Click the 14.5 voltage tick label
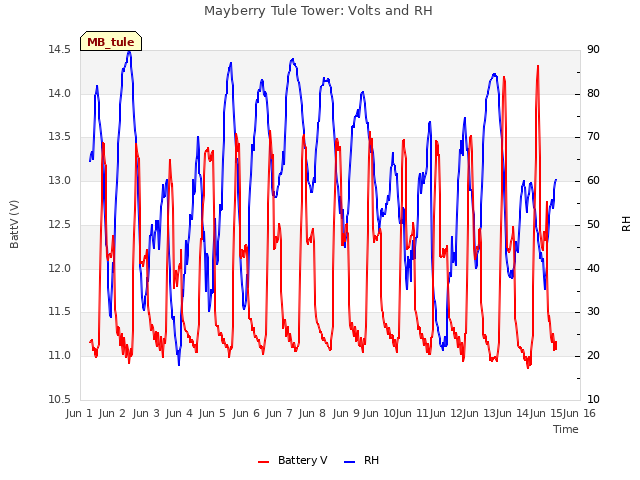The height and width of the screenshot is (480, 640). [59, 50]
